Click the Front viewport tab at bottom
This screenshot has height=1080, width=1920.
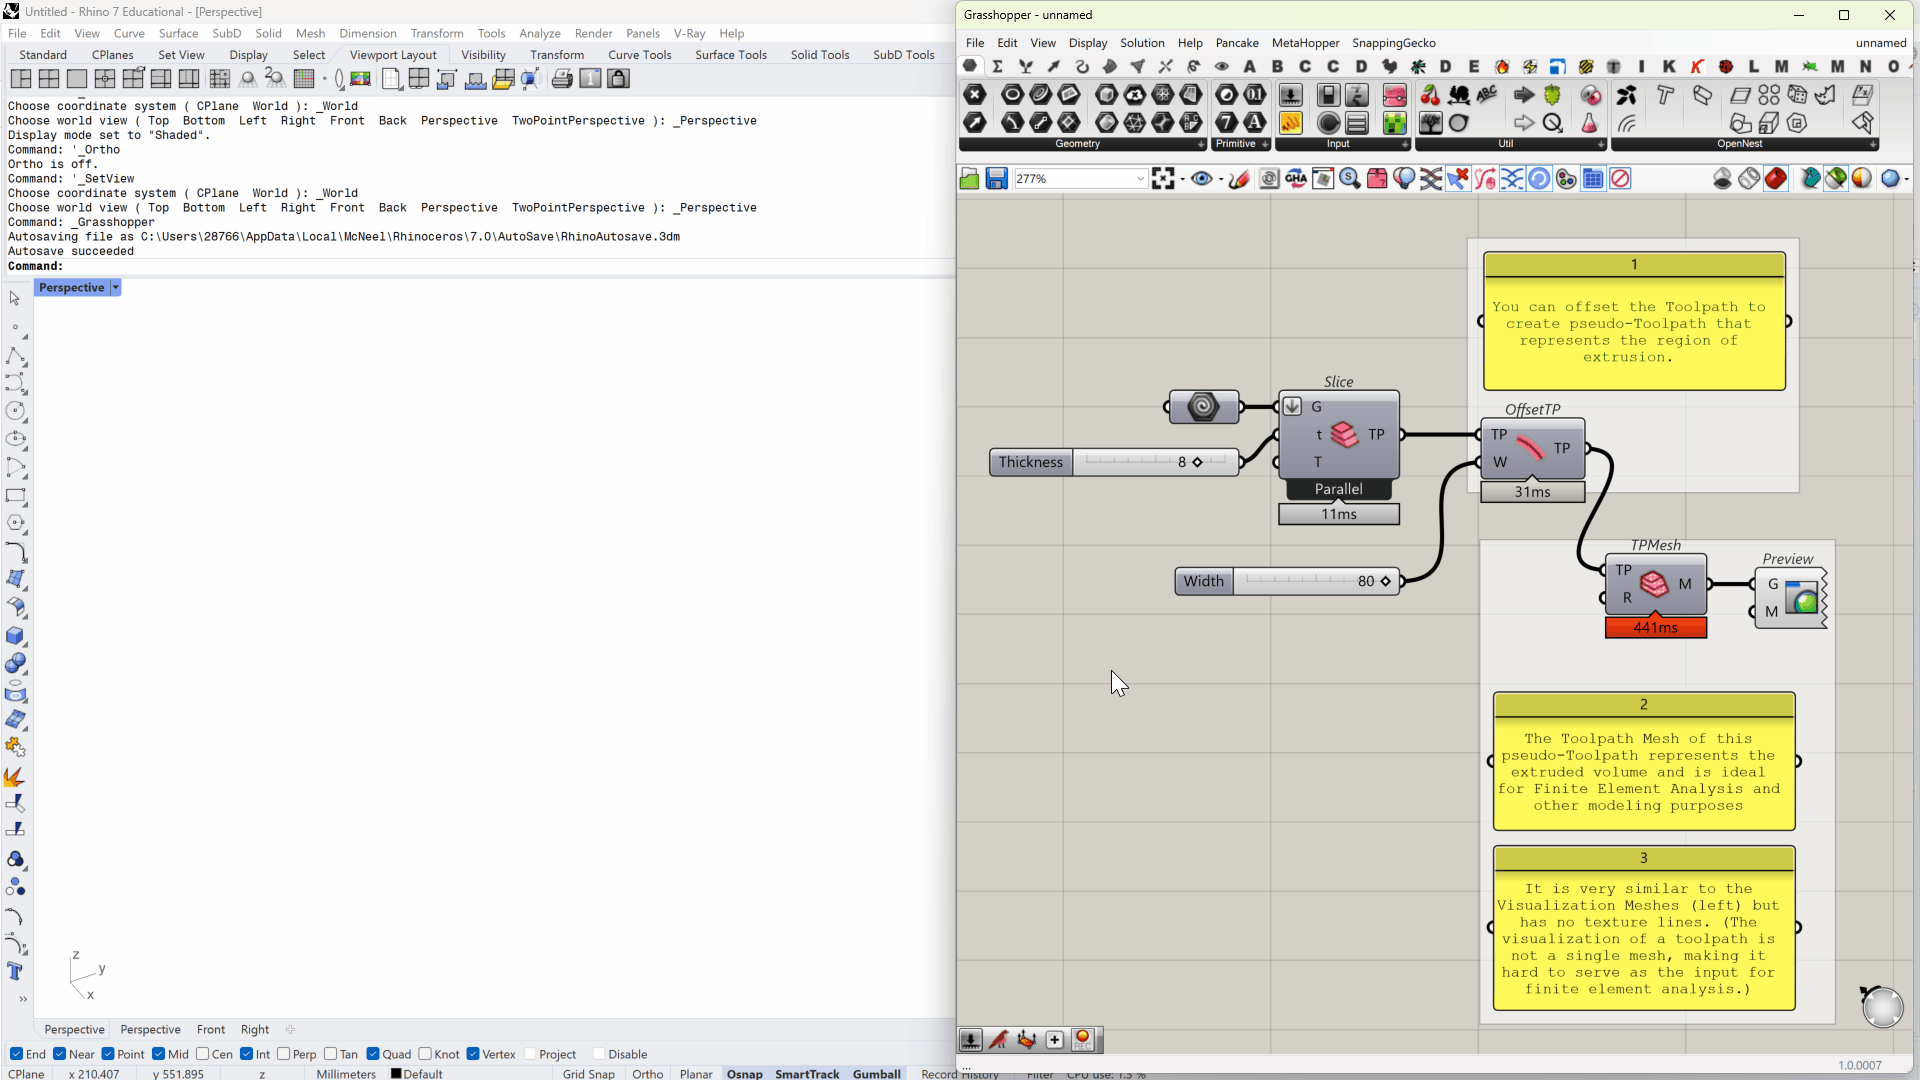tap(210, 1029)
